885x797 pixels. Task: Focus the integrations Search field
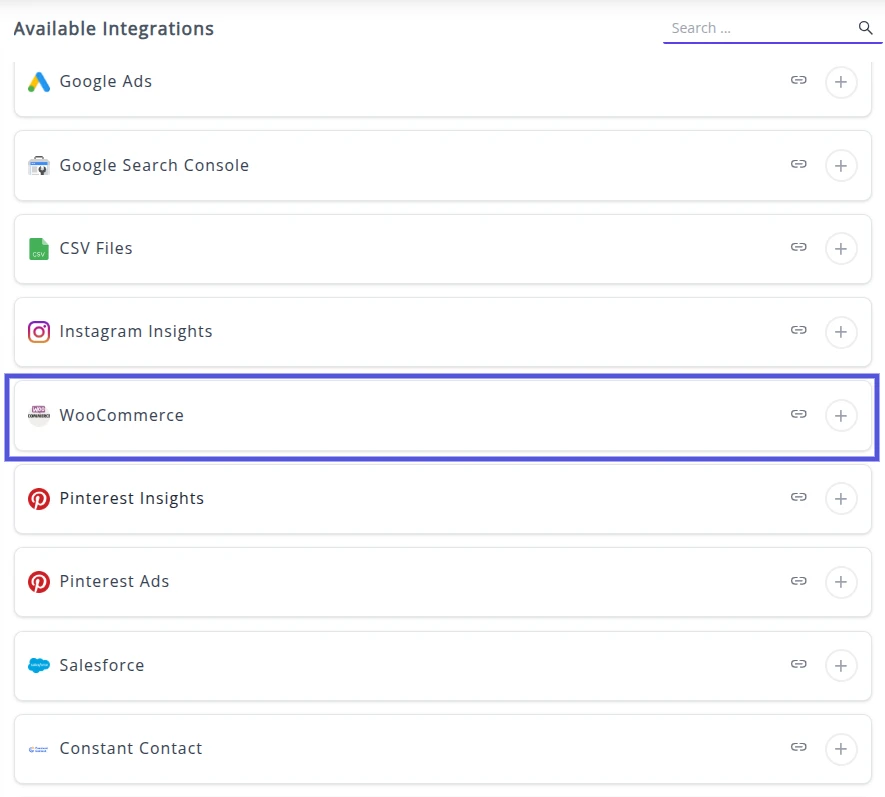point(760,28)
